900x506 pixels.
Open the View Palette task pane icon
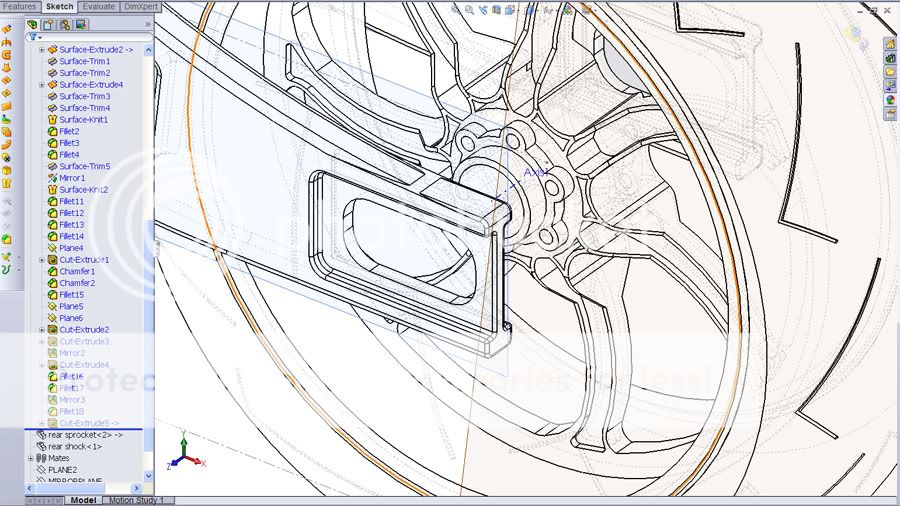pyautogui.click(x=890, y=85)
